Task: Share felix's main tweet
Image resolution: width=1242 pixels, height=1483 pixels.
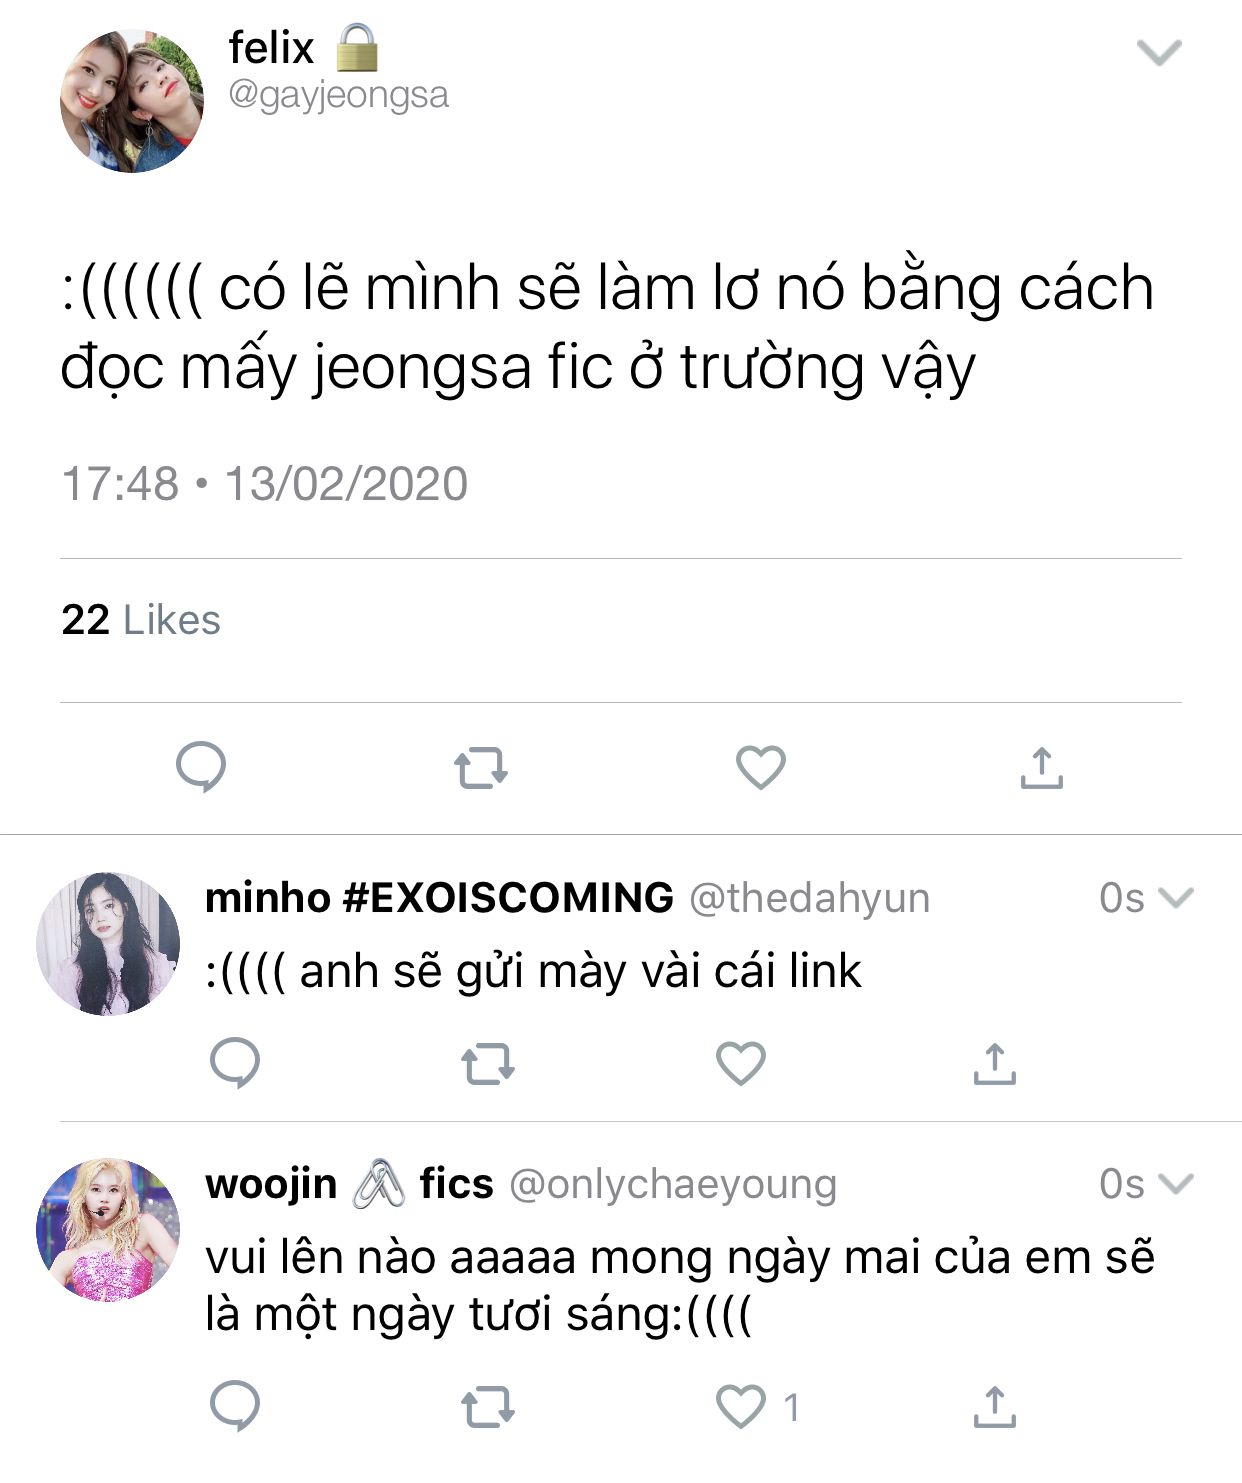Action: [x=1041, y=767]
